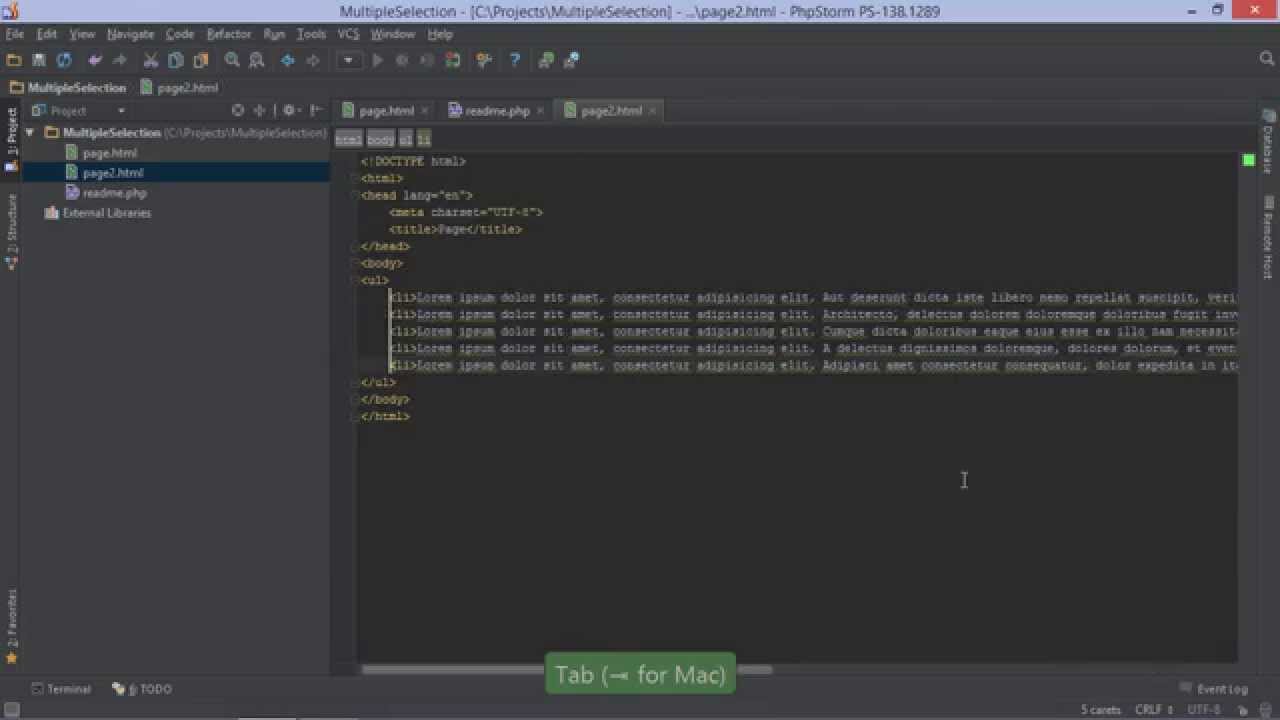This screenshot has height=720, width=1280.
Task: Open the Edit menu
Action: pyautogui.click(x=47, y=34)
